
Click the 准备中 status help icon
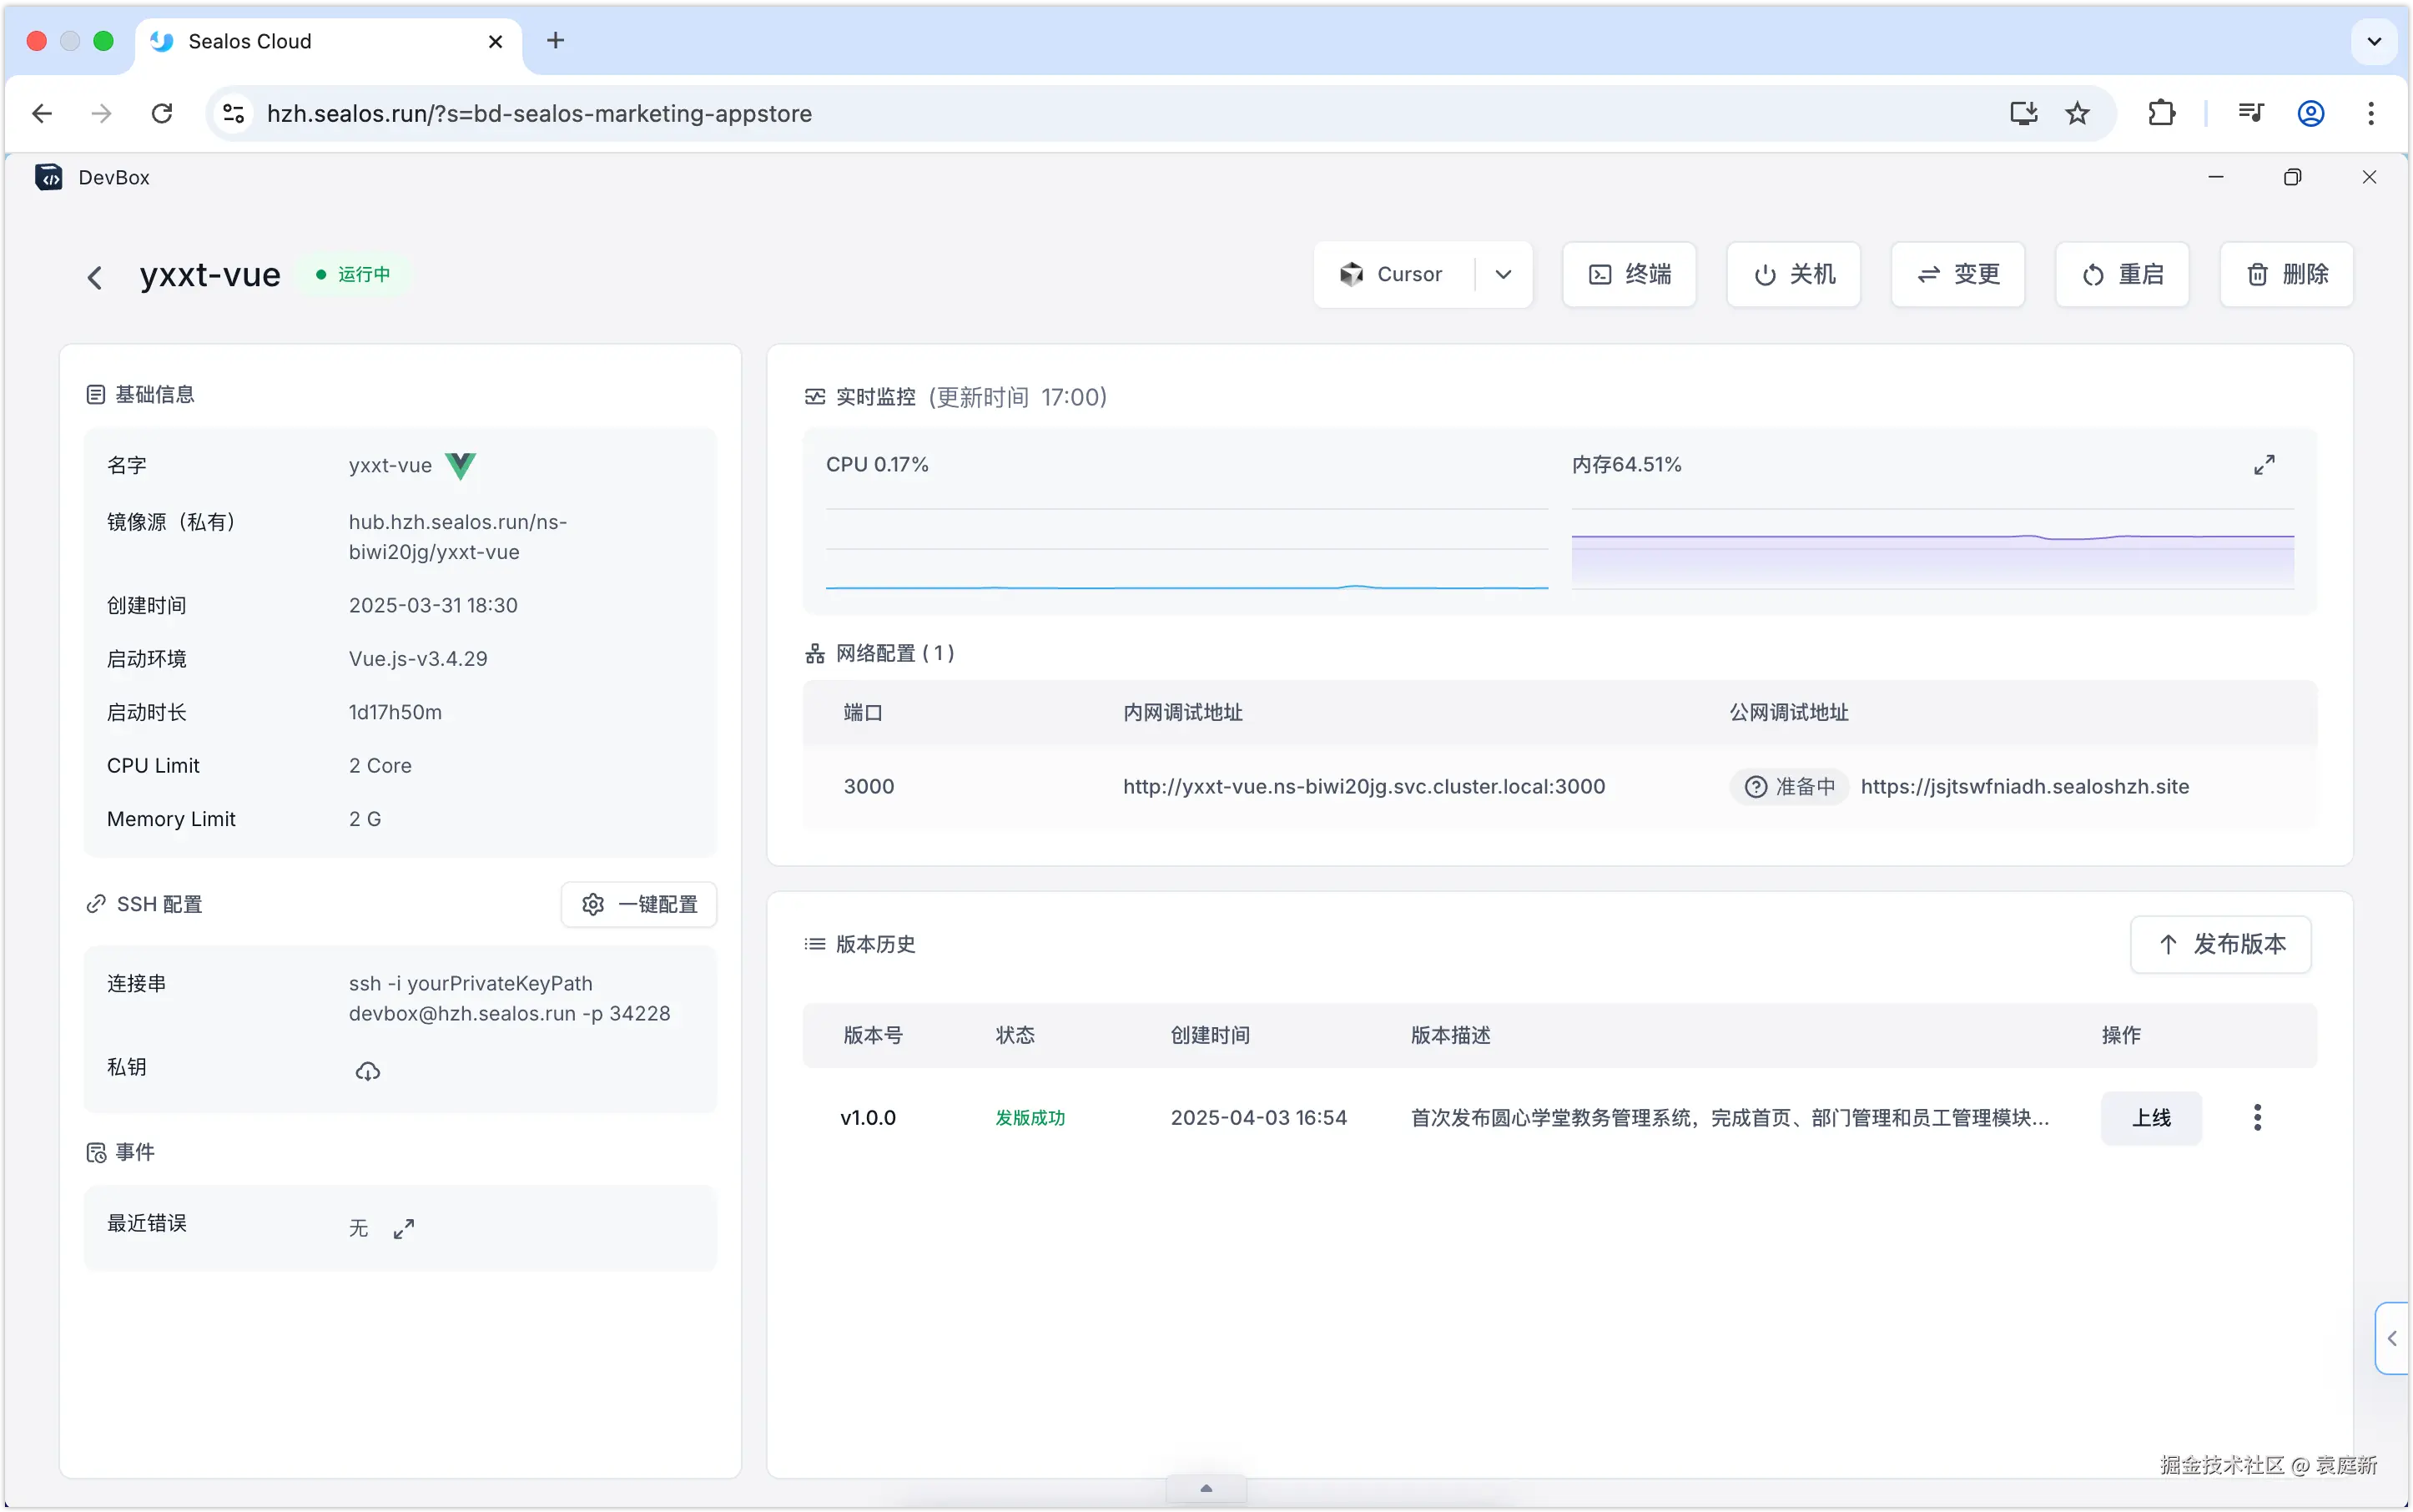(1757, 786)
